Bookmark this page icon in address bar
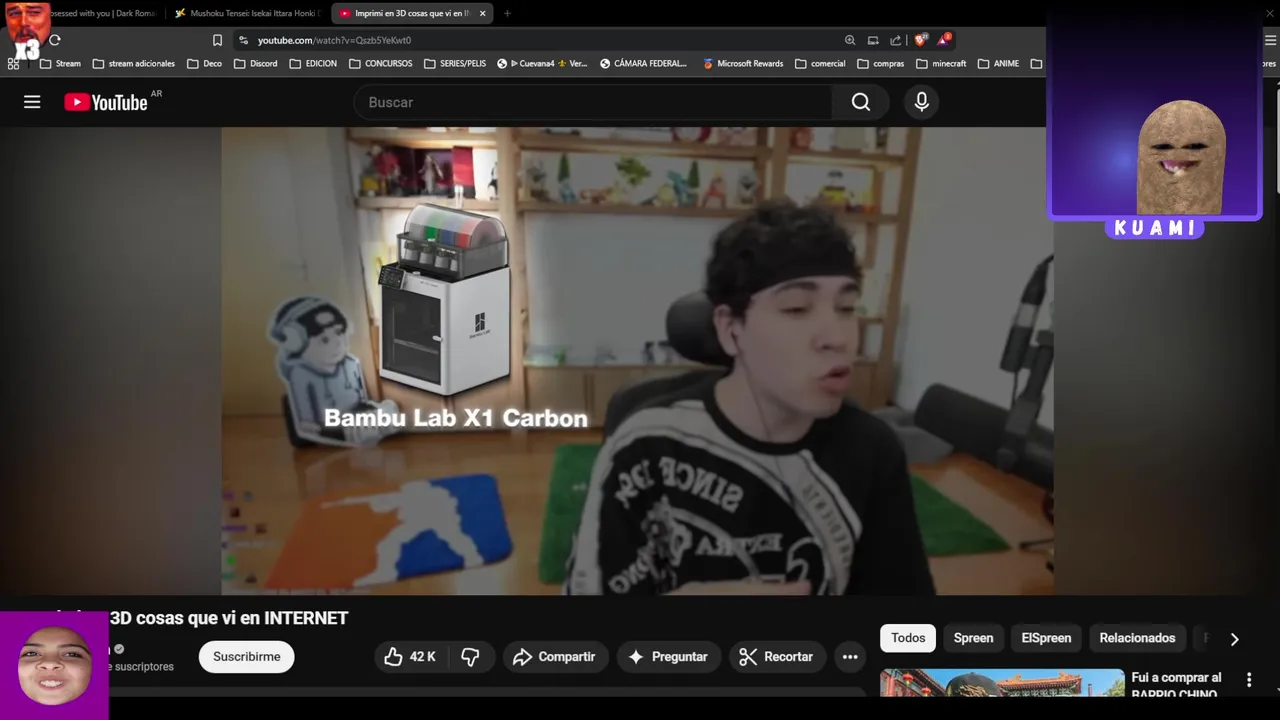 click(x=217, y=40)
